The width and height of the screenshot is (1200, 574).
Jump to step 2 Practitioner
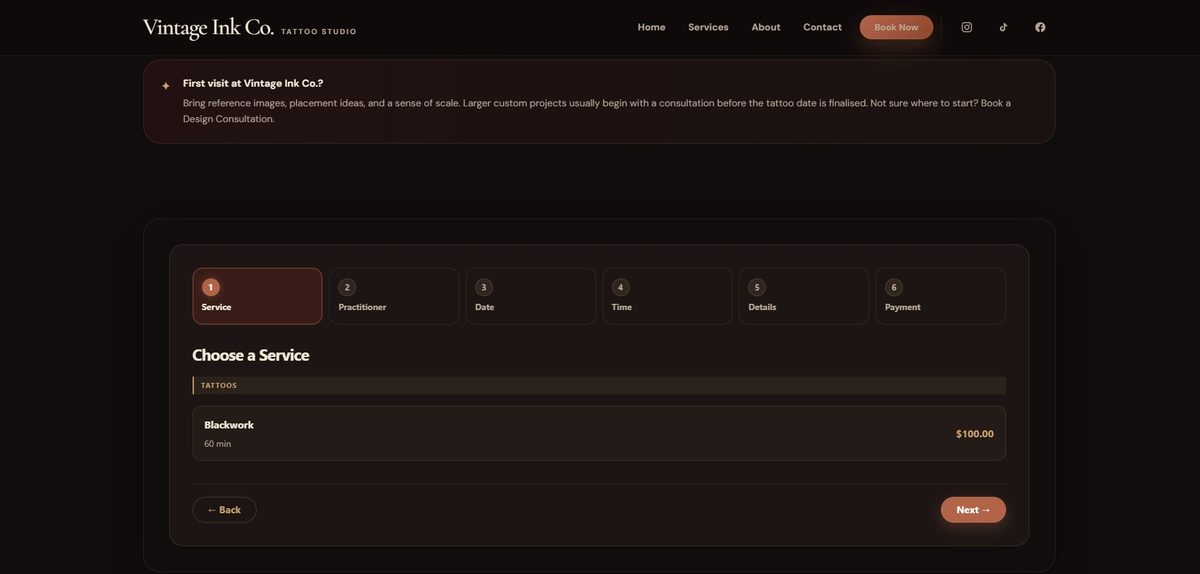click(x=394, y=296)
